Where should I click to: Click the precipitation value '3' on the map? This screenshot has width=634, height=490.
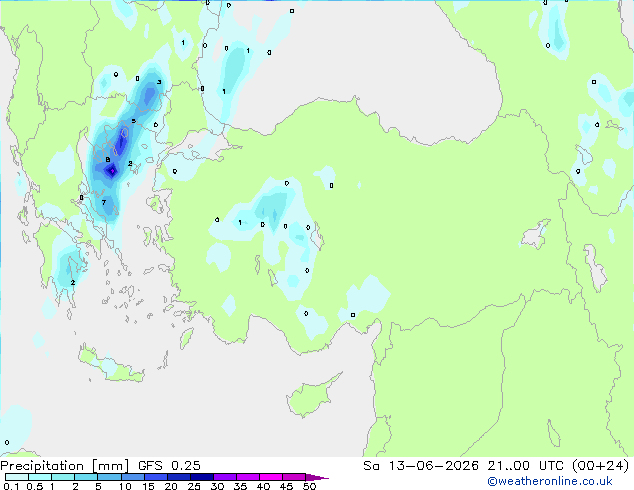click(159, 82)
